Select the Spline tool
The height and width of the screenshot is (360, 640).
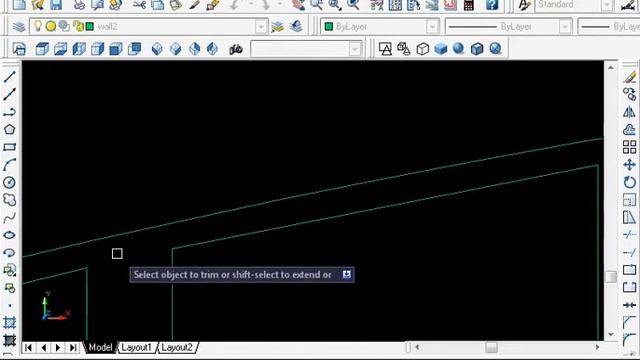pos(9,217)
